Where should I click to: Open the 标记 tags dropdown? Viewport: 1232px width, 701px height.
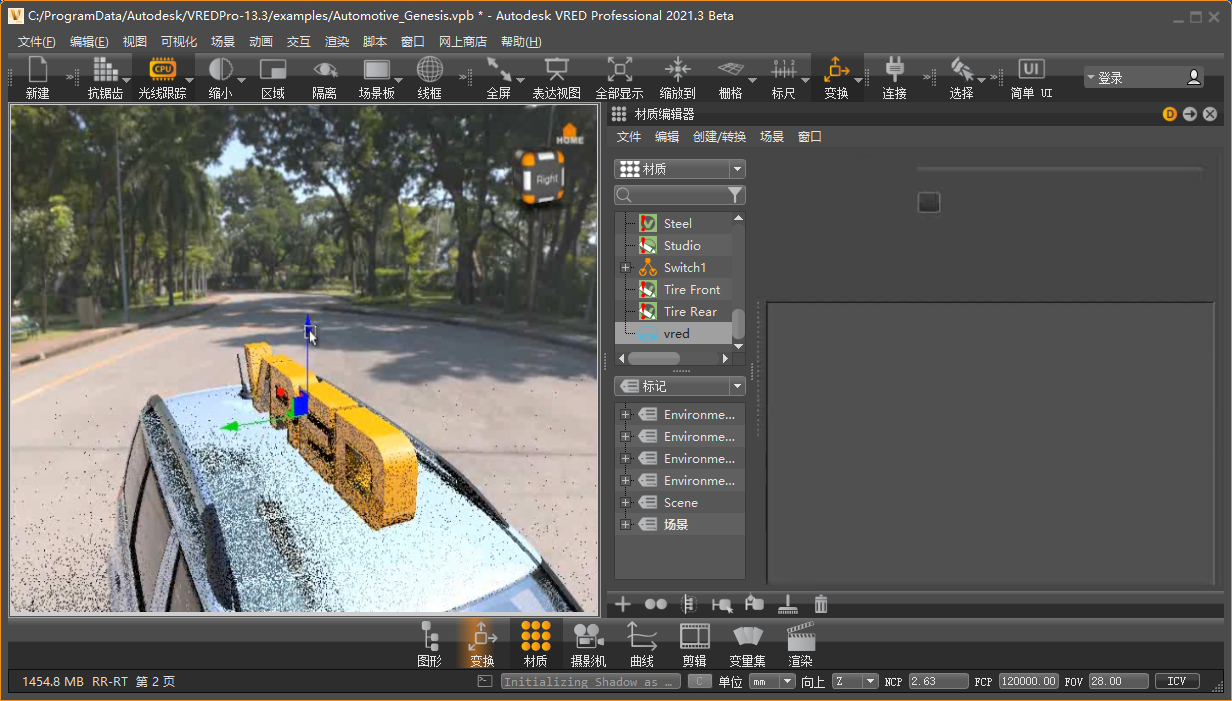click(x=680, y=386)
